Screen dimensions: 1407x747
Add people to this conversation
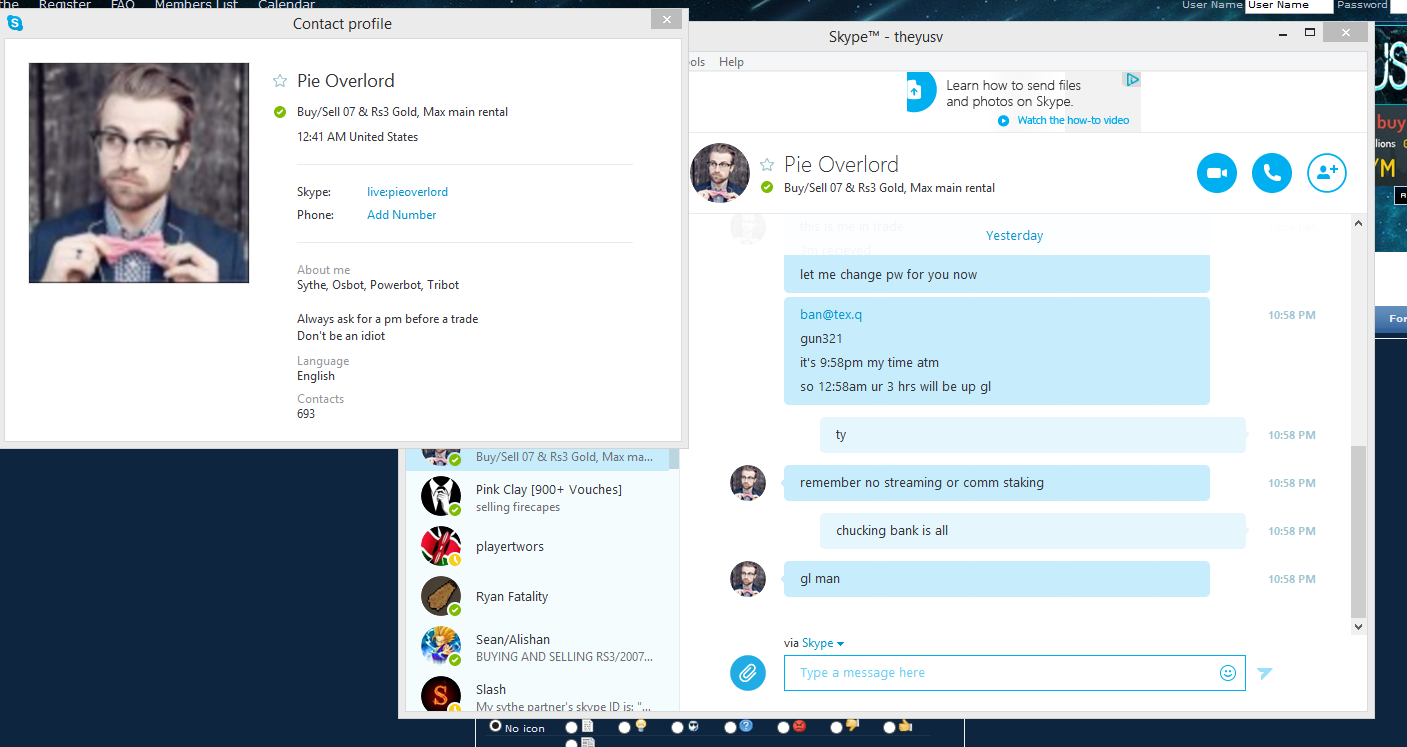1327,173
